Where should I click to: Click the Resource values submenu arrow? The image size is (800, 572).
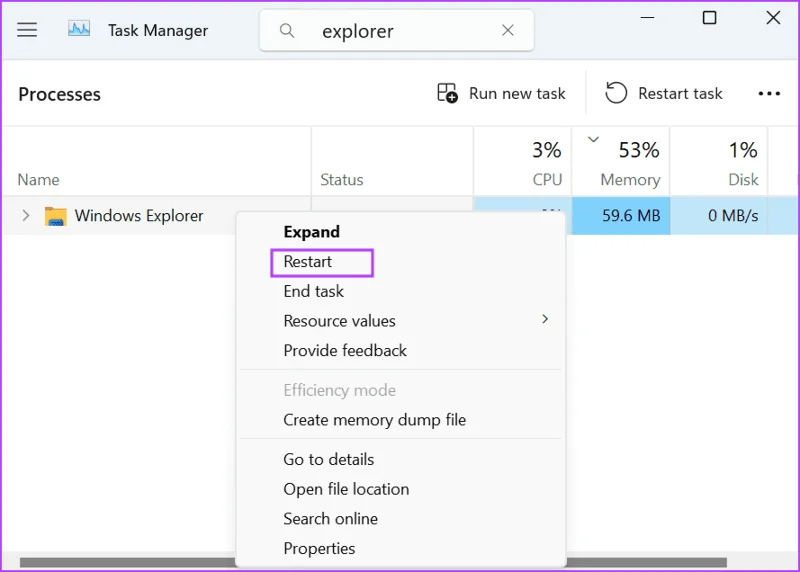tap(545, 319)
